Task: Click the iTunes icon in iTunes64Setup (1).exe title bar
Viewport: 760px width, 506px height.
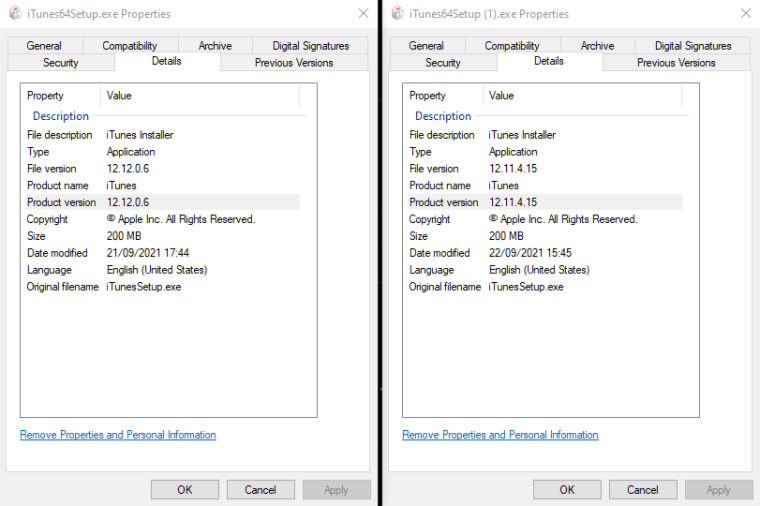Action: tap(397, 13)
